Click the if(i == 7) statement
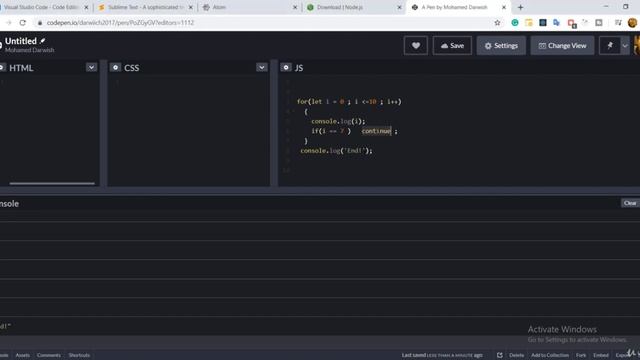 (x=331, y=131)
